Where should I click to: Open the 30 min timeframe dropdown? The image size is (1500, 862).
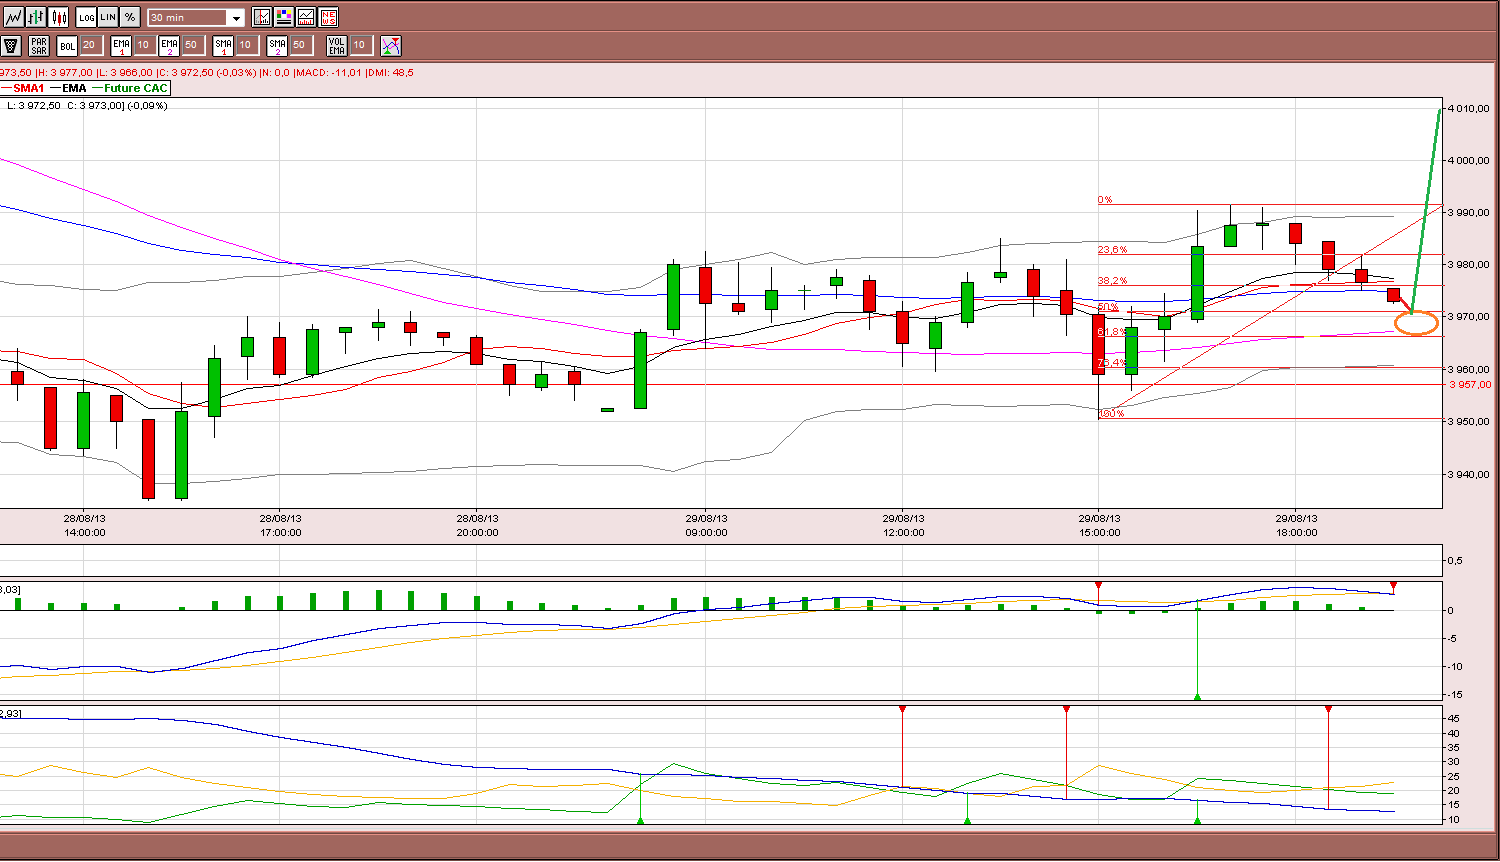(196, 18)
